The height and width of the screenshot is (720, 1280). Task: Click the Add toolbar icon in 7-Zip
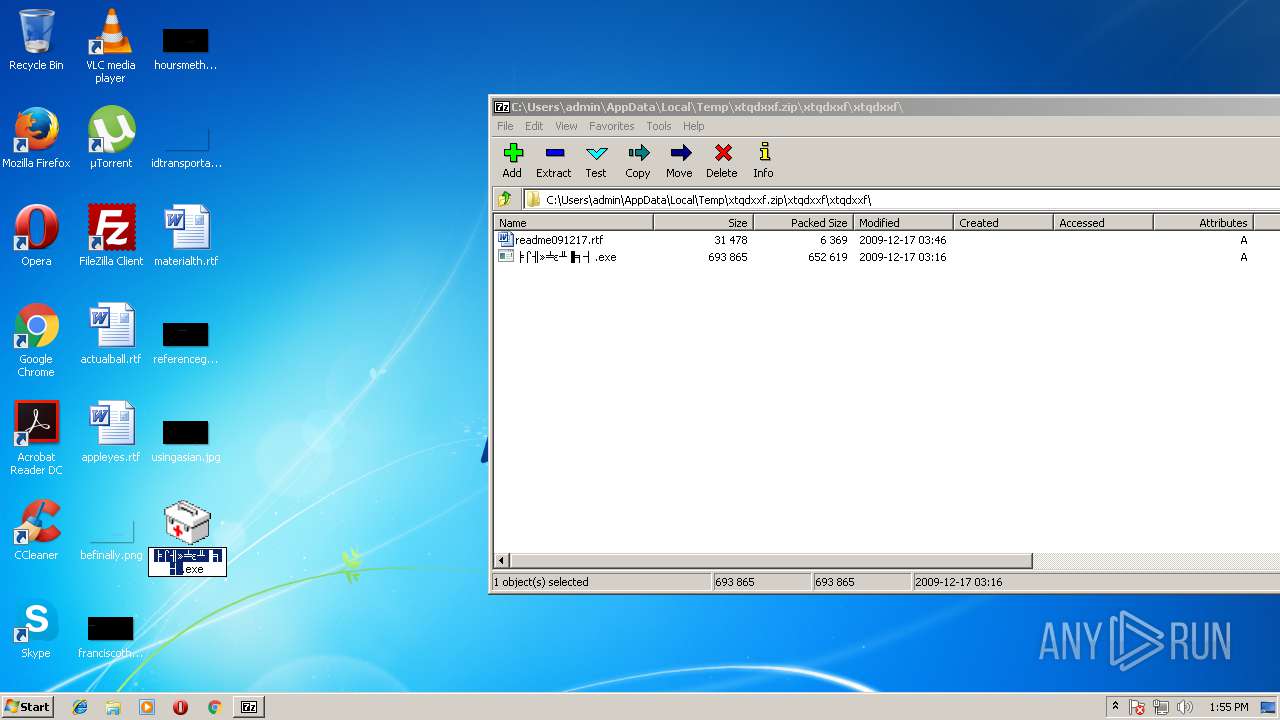[x=512, y=160]
